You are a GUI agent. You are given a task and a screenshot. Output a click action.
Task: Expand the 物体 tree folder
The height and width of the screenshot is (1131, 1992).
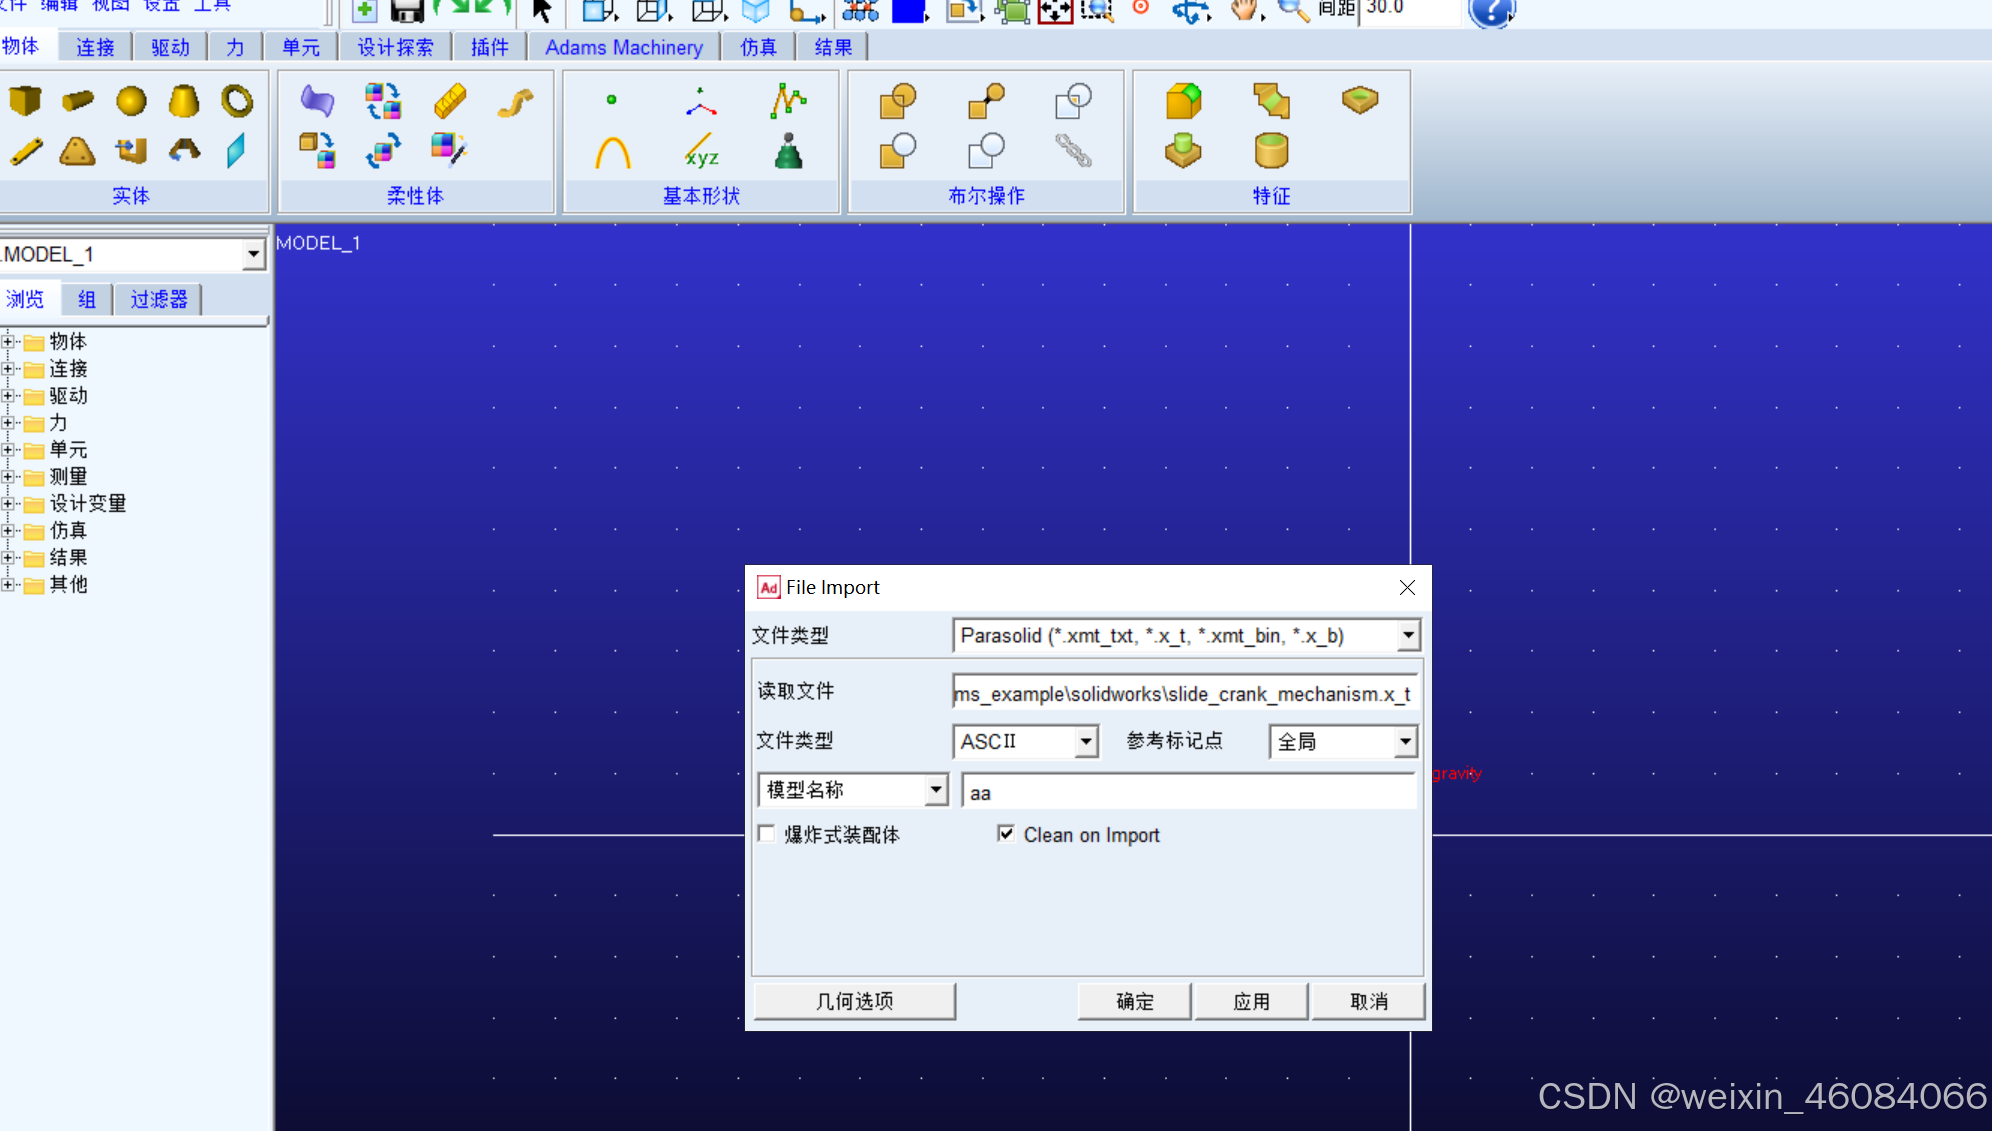coord(8,342)
